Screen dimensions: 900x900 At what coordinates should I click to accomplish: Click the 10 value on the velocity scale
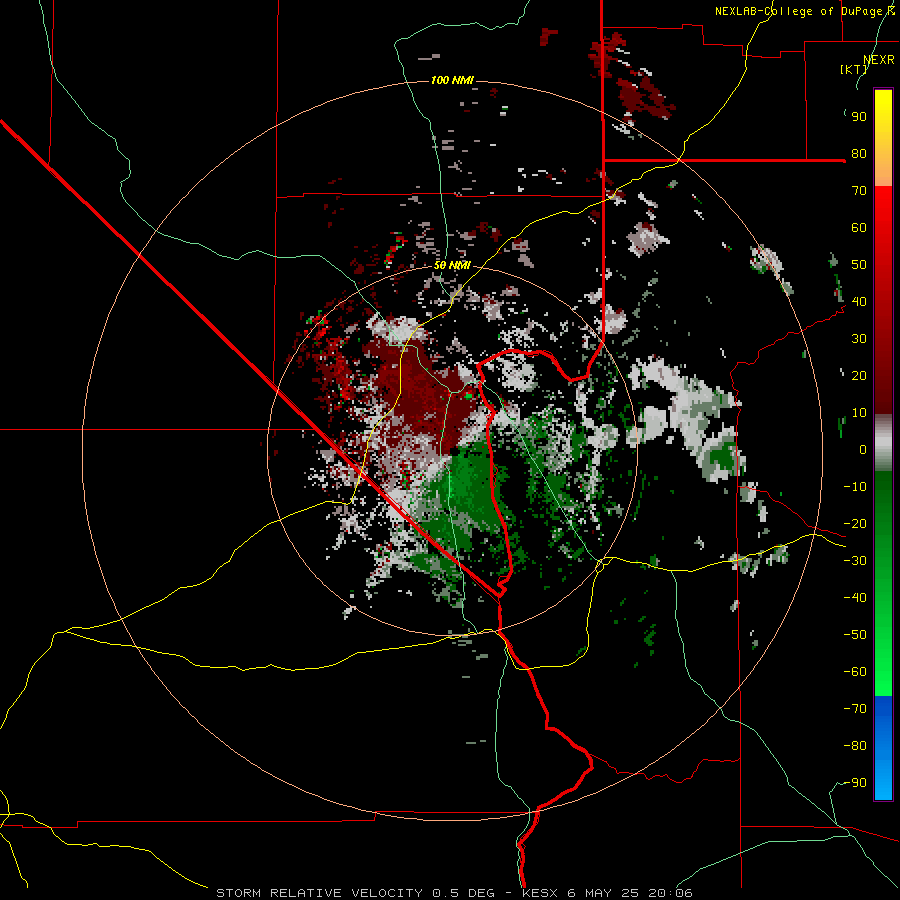[859, 413]
